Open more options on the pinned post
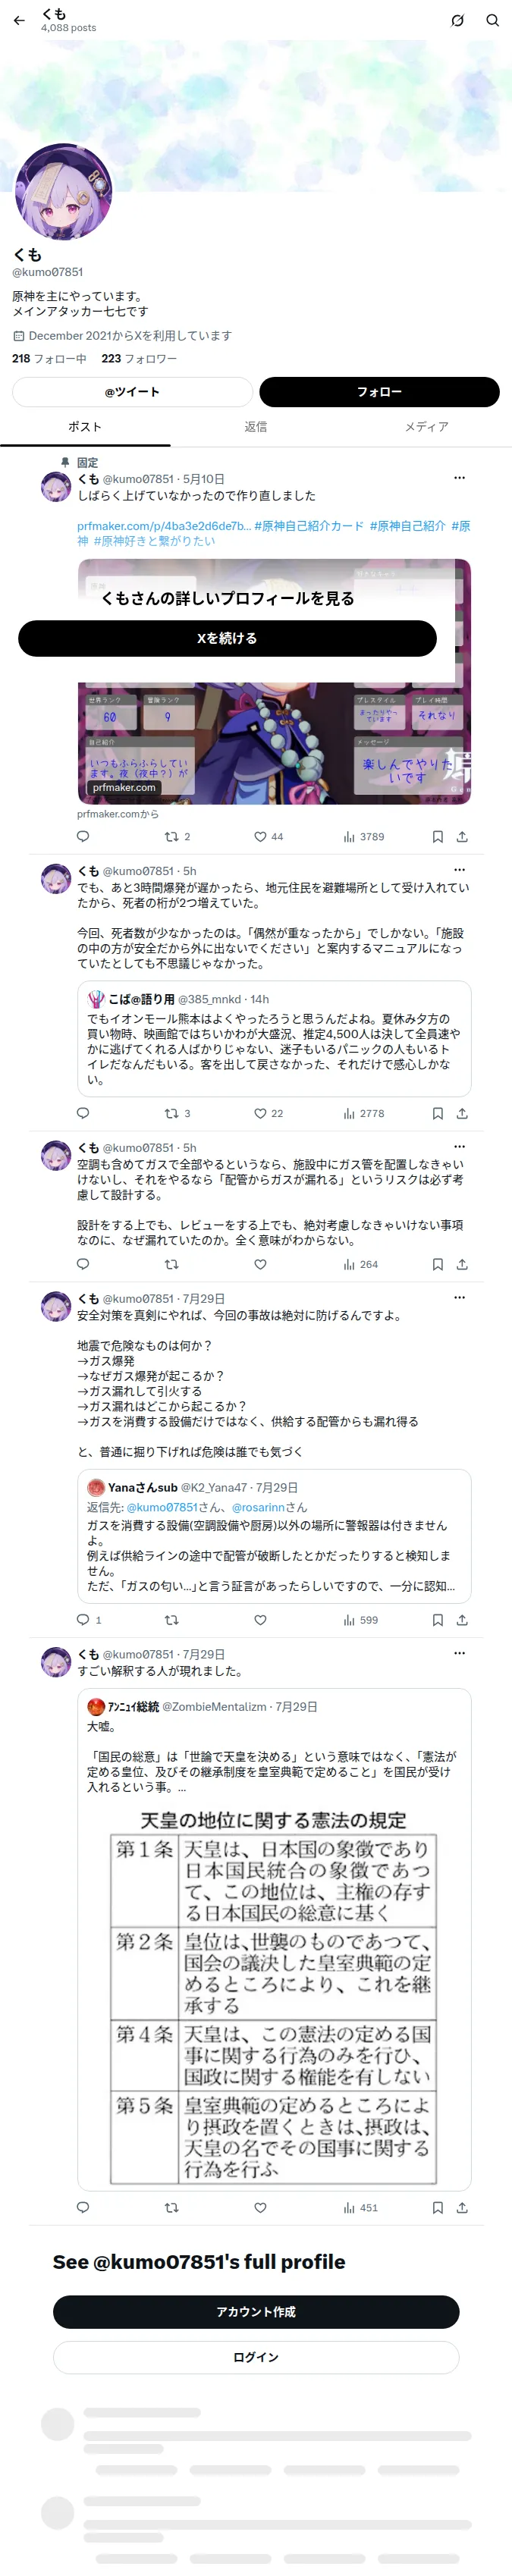 tap(459, 478)
